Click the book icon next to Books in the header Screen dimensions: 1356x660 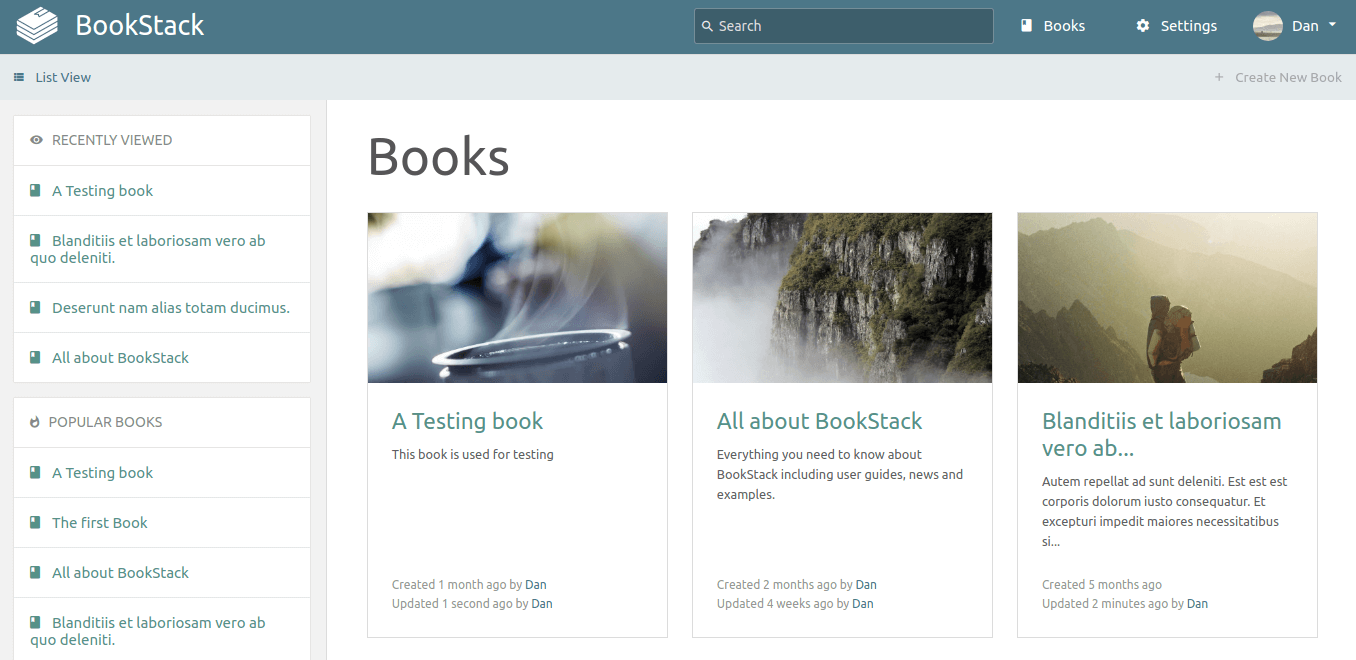coord(1026,26)
